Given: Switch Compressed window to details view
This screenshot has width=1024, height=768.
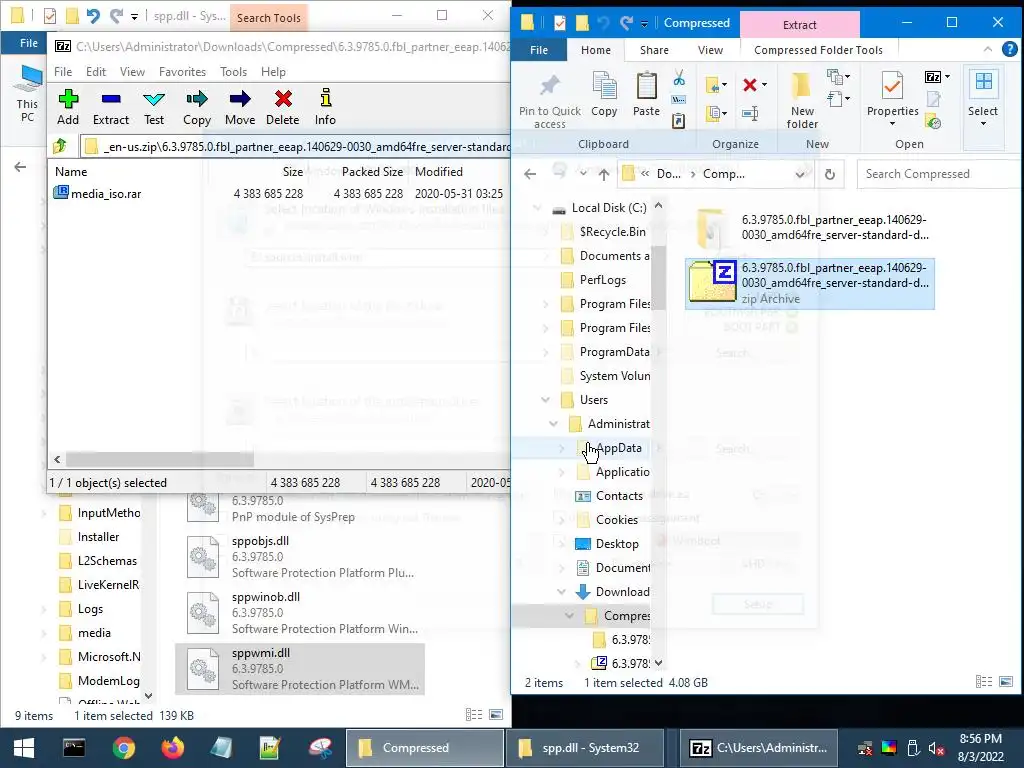Looking at the screenshot, I should pos(984,682).
